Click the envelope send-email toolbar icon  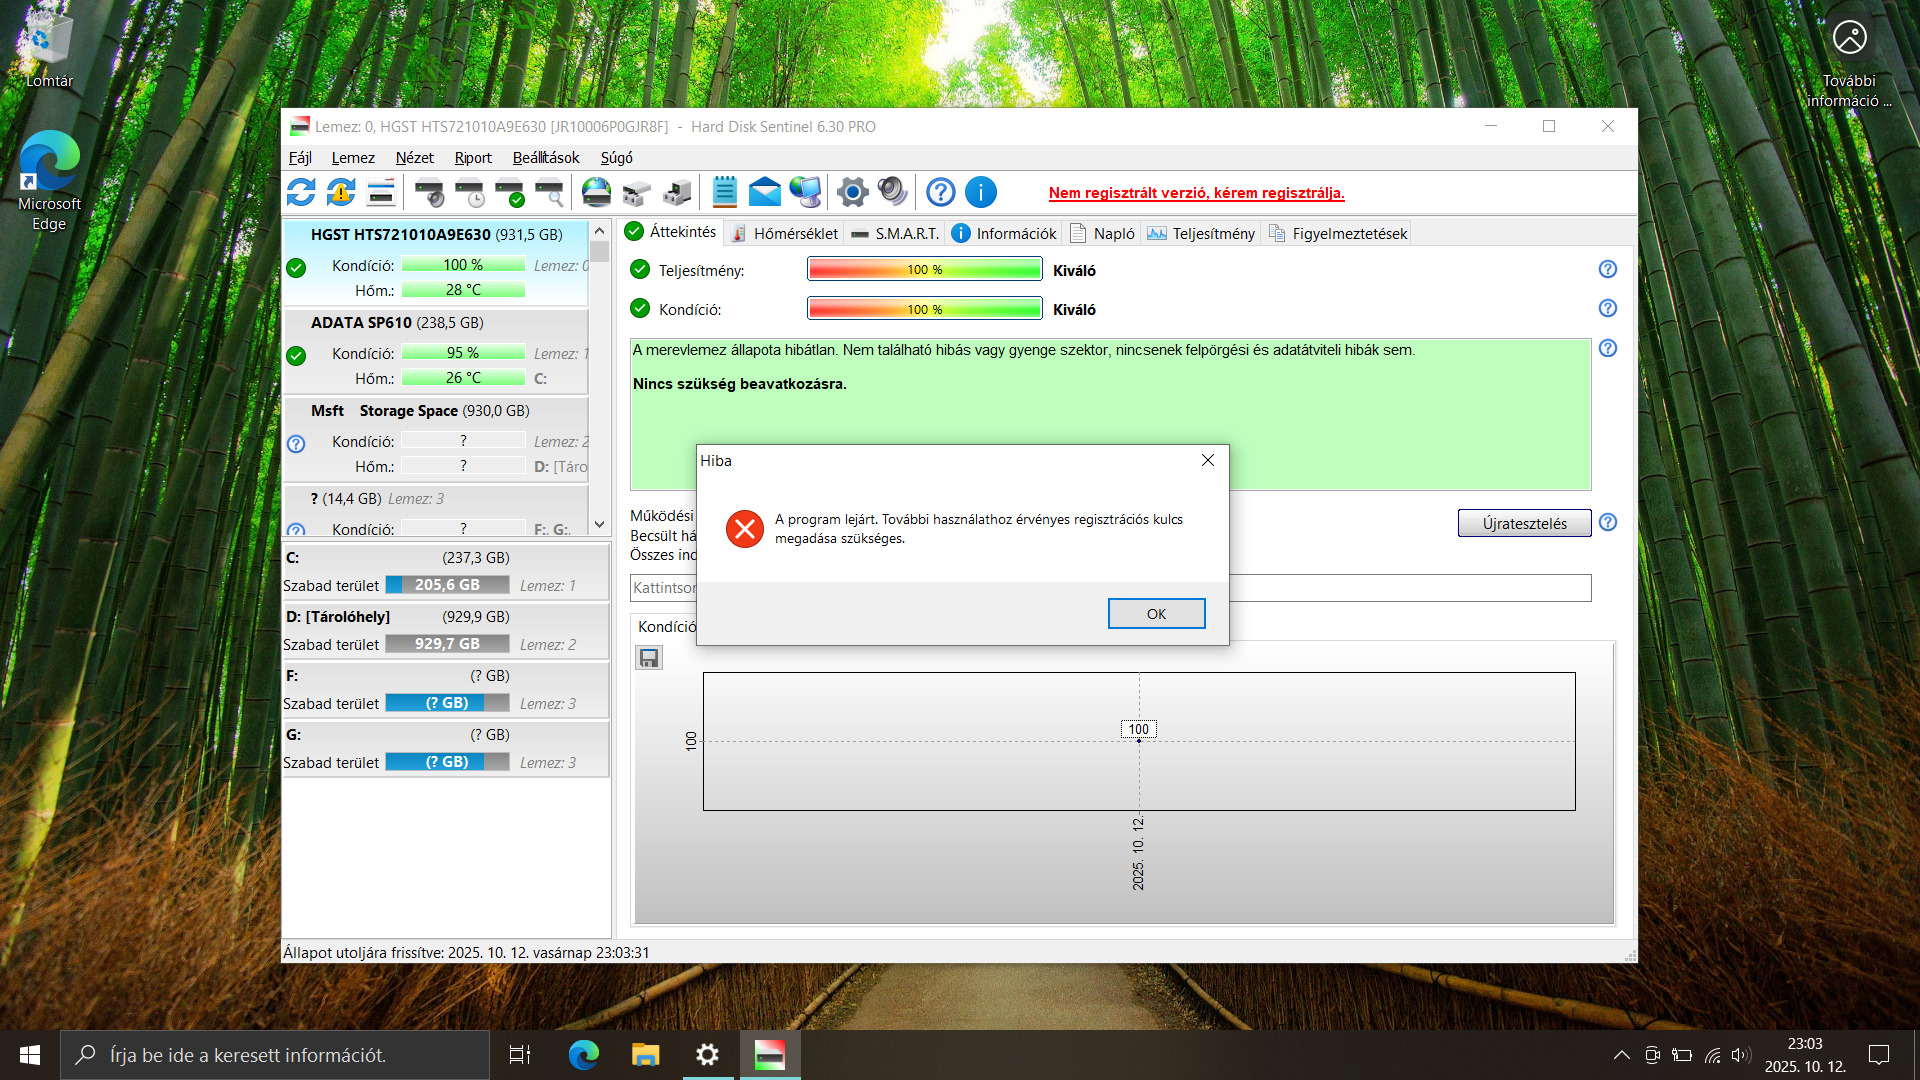tap(764, 192)
